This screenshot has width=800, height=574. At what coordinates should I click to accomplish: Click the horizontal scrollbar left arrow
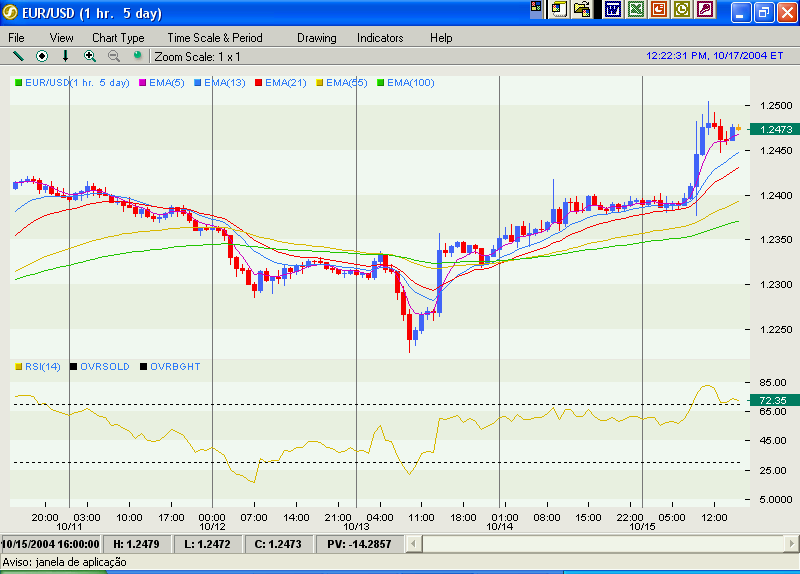431,543
